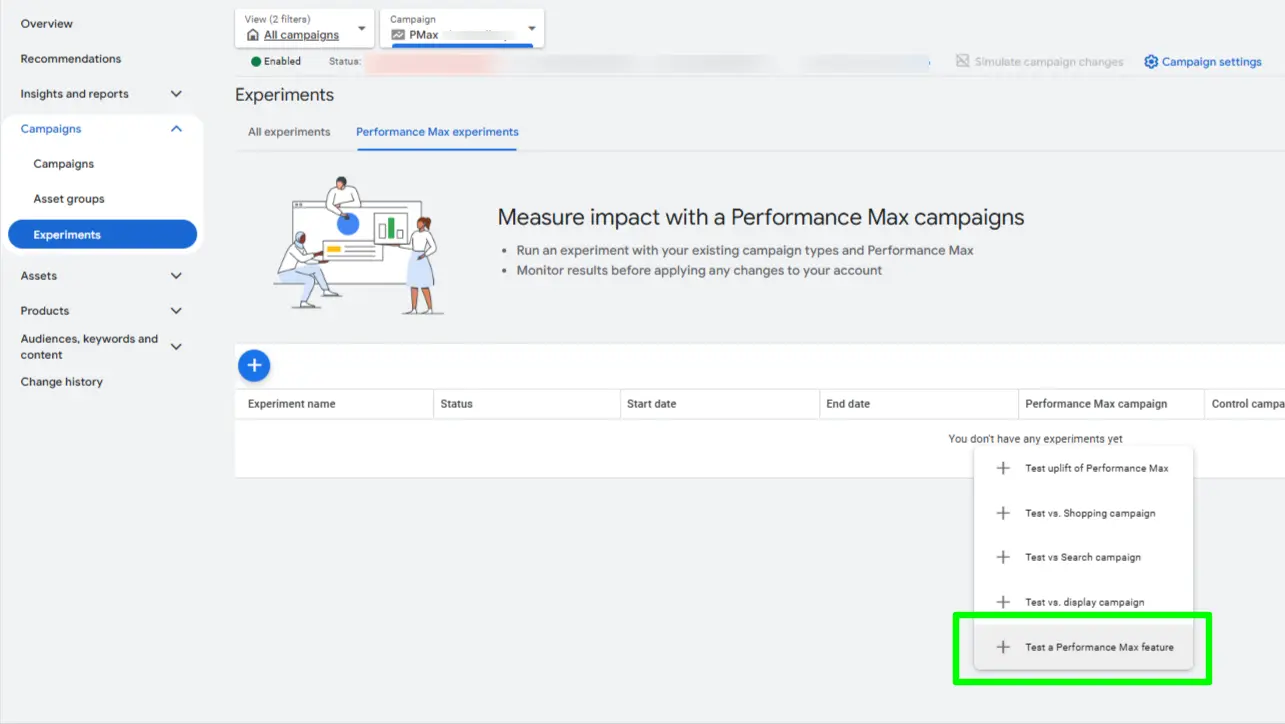Viewport: 1285px width, 724px height.
Task: Click the plus icon beside Test vs Search campaign
Action: point(1003,557)
